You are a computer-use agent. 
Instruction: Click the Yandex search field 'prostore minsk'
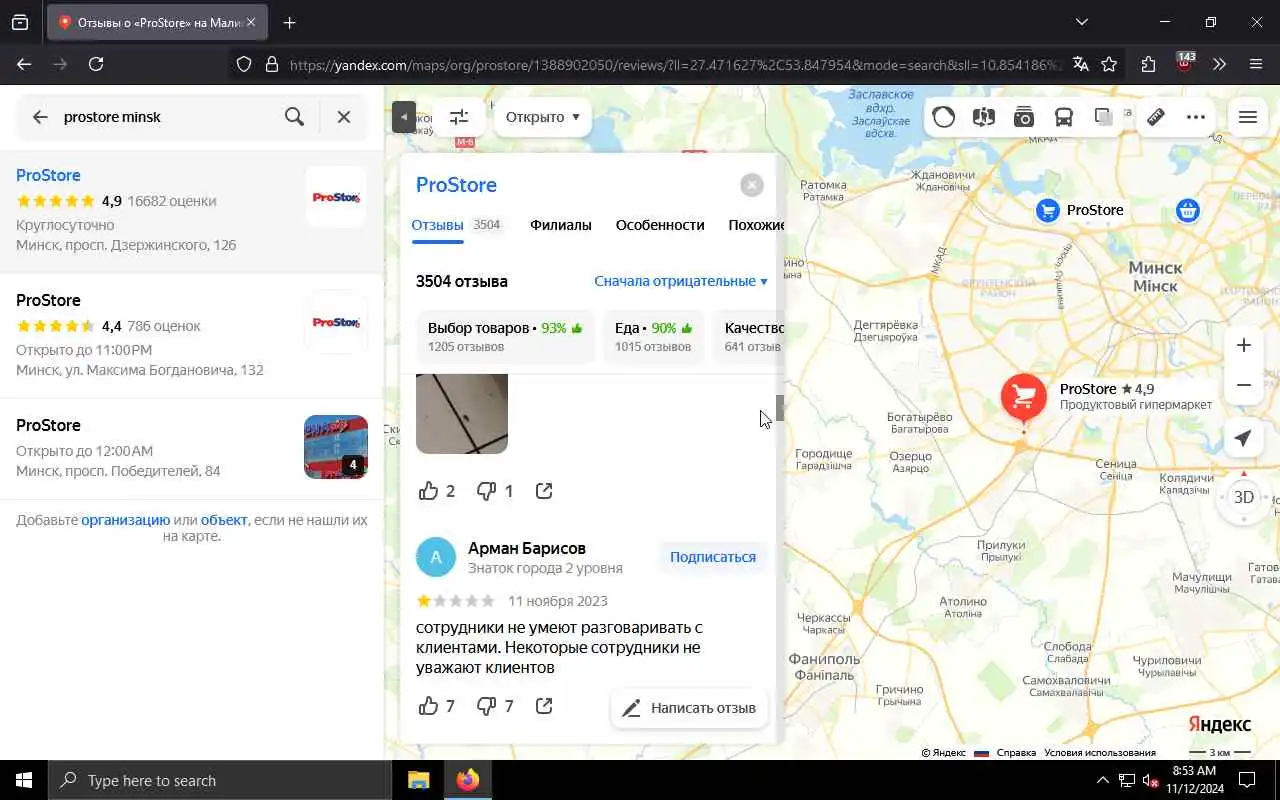pos(165,117)
